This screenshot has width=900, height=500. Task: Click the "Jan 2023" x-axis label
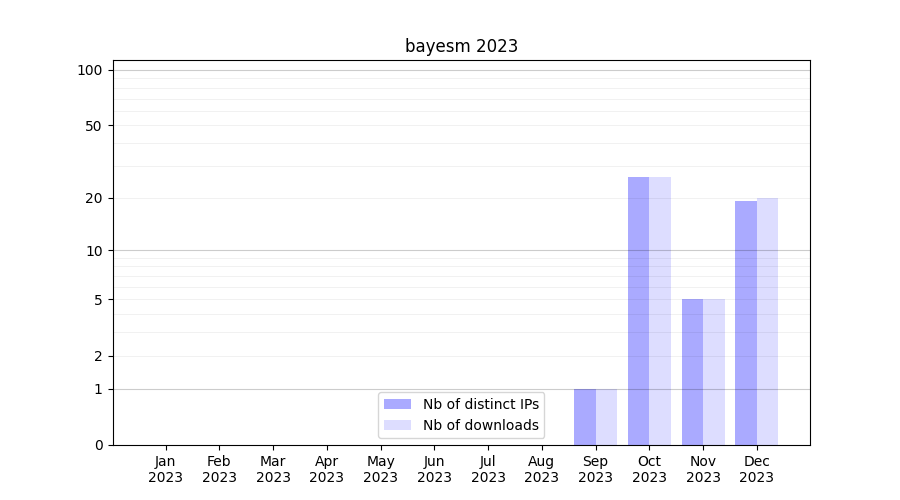(166, 469)
